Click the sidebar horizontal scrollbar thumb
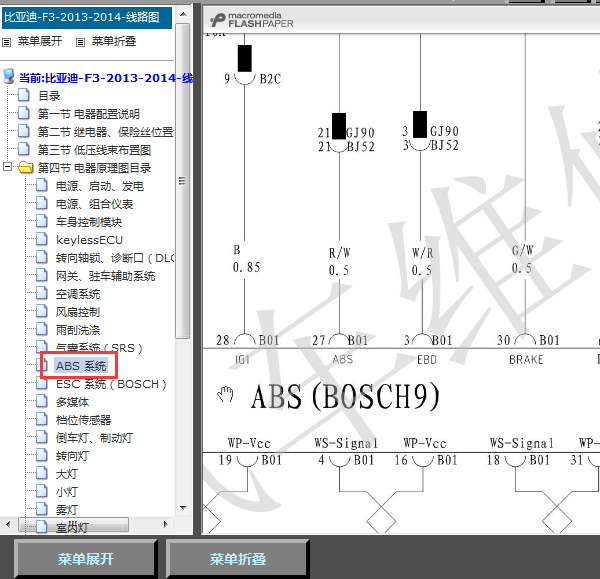 click(x=73, y=524)
